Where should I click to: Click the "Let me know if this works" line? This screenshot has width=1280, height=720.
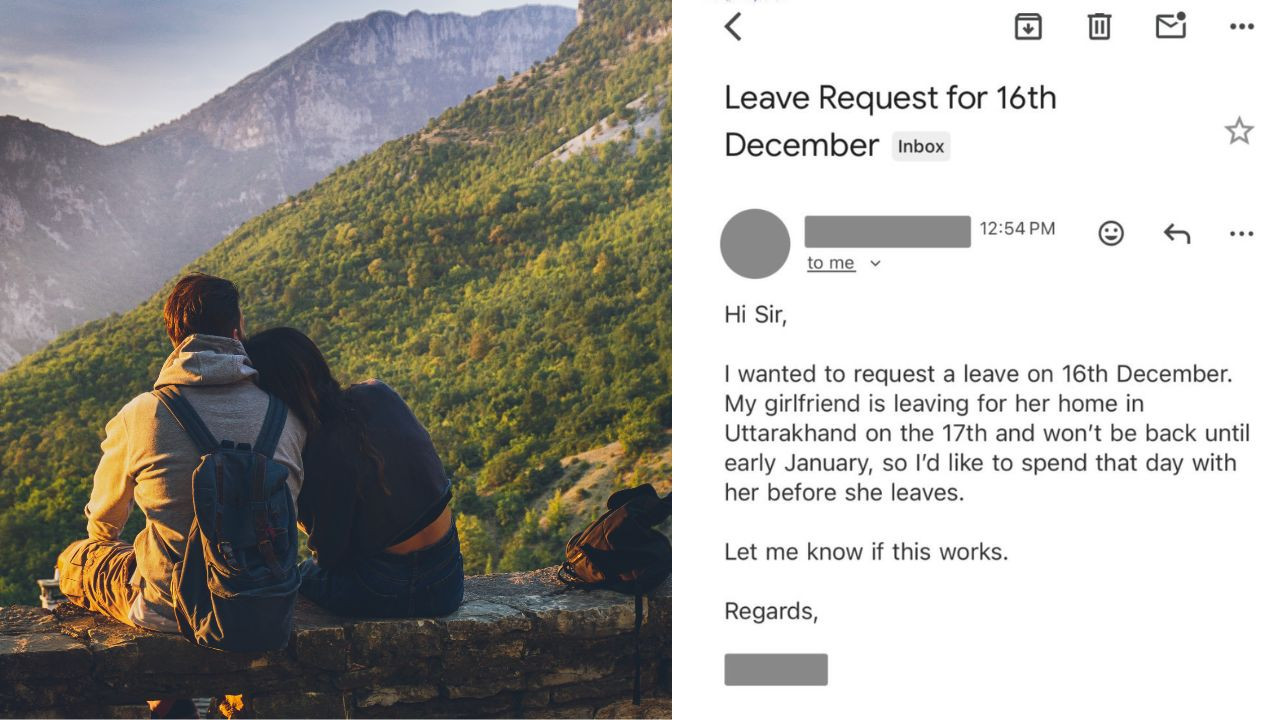point(865,551)
